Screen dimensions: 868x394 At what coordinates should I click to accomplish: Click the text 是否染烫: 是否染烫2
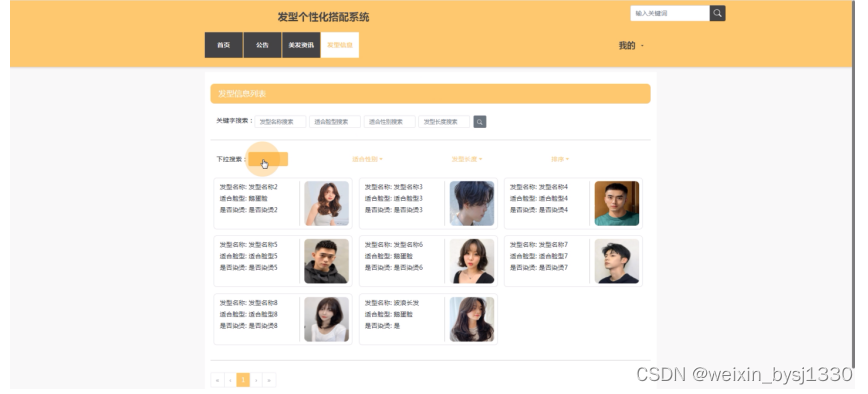point(249,210)
